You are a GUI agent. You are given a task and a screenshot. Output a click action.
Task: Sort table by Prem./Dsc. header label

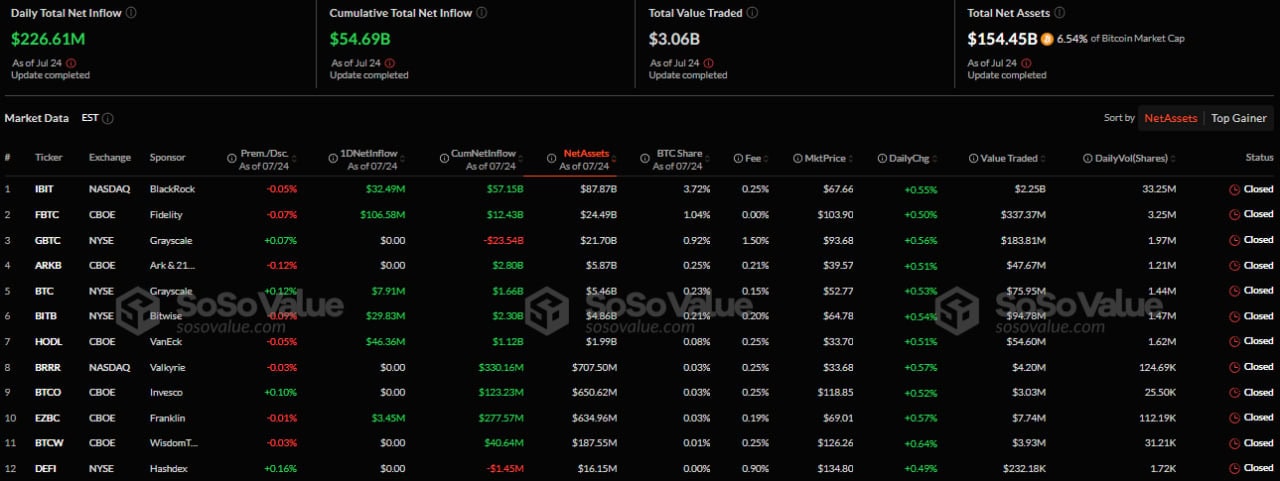[x=264, y=153]
